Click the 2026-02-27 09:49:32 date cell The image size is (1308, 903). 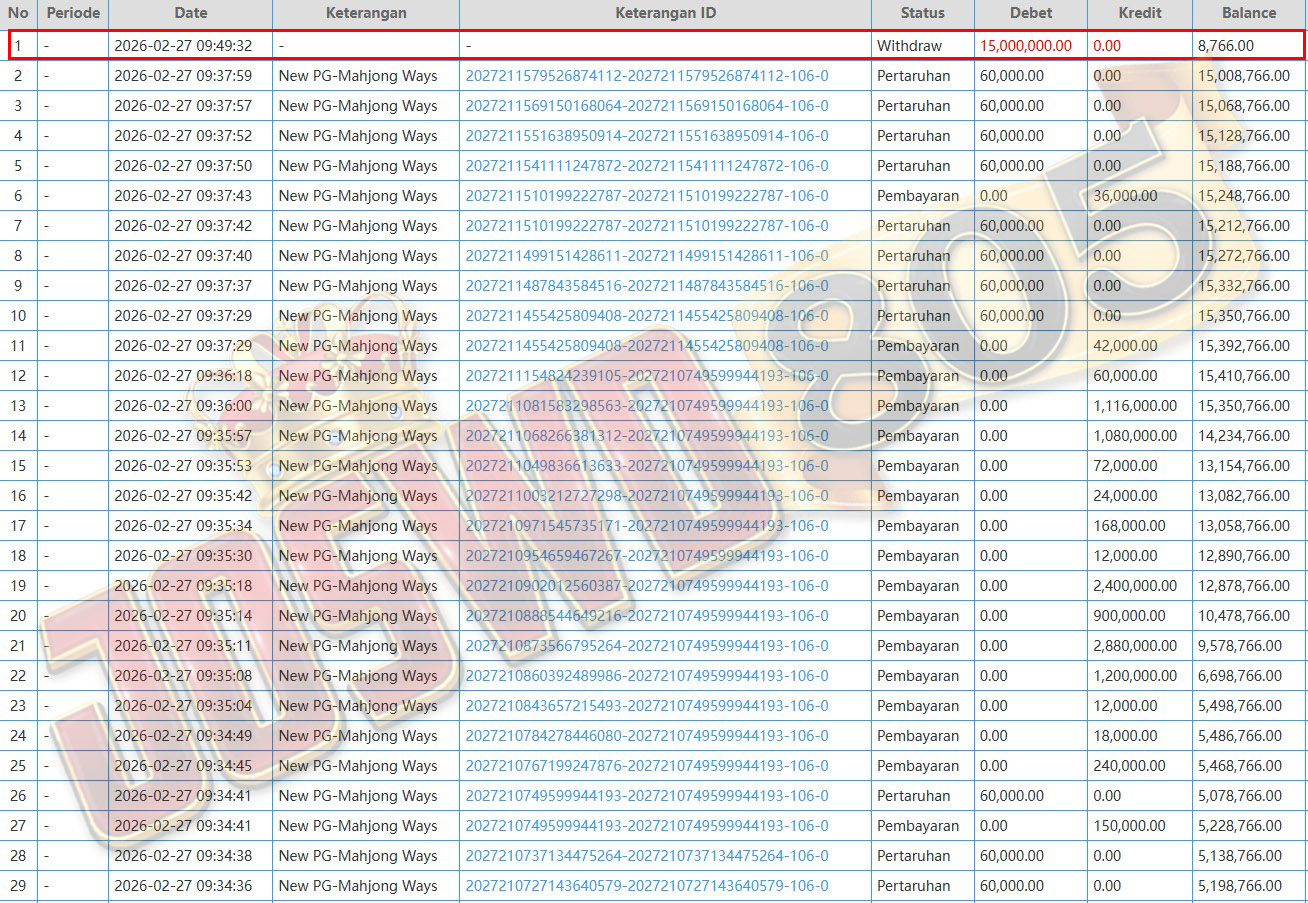pyautogui.click(x=183, y=46)
